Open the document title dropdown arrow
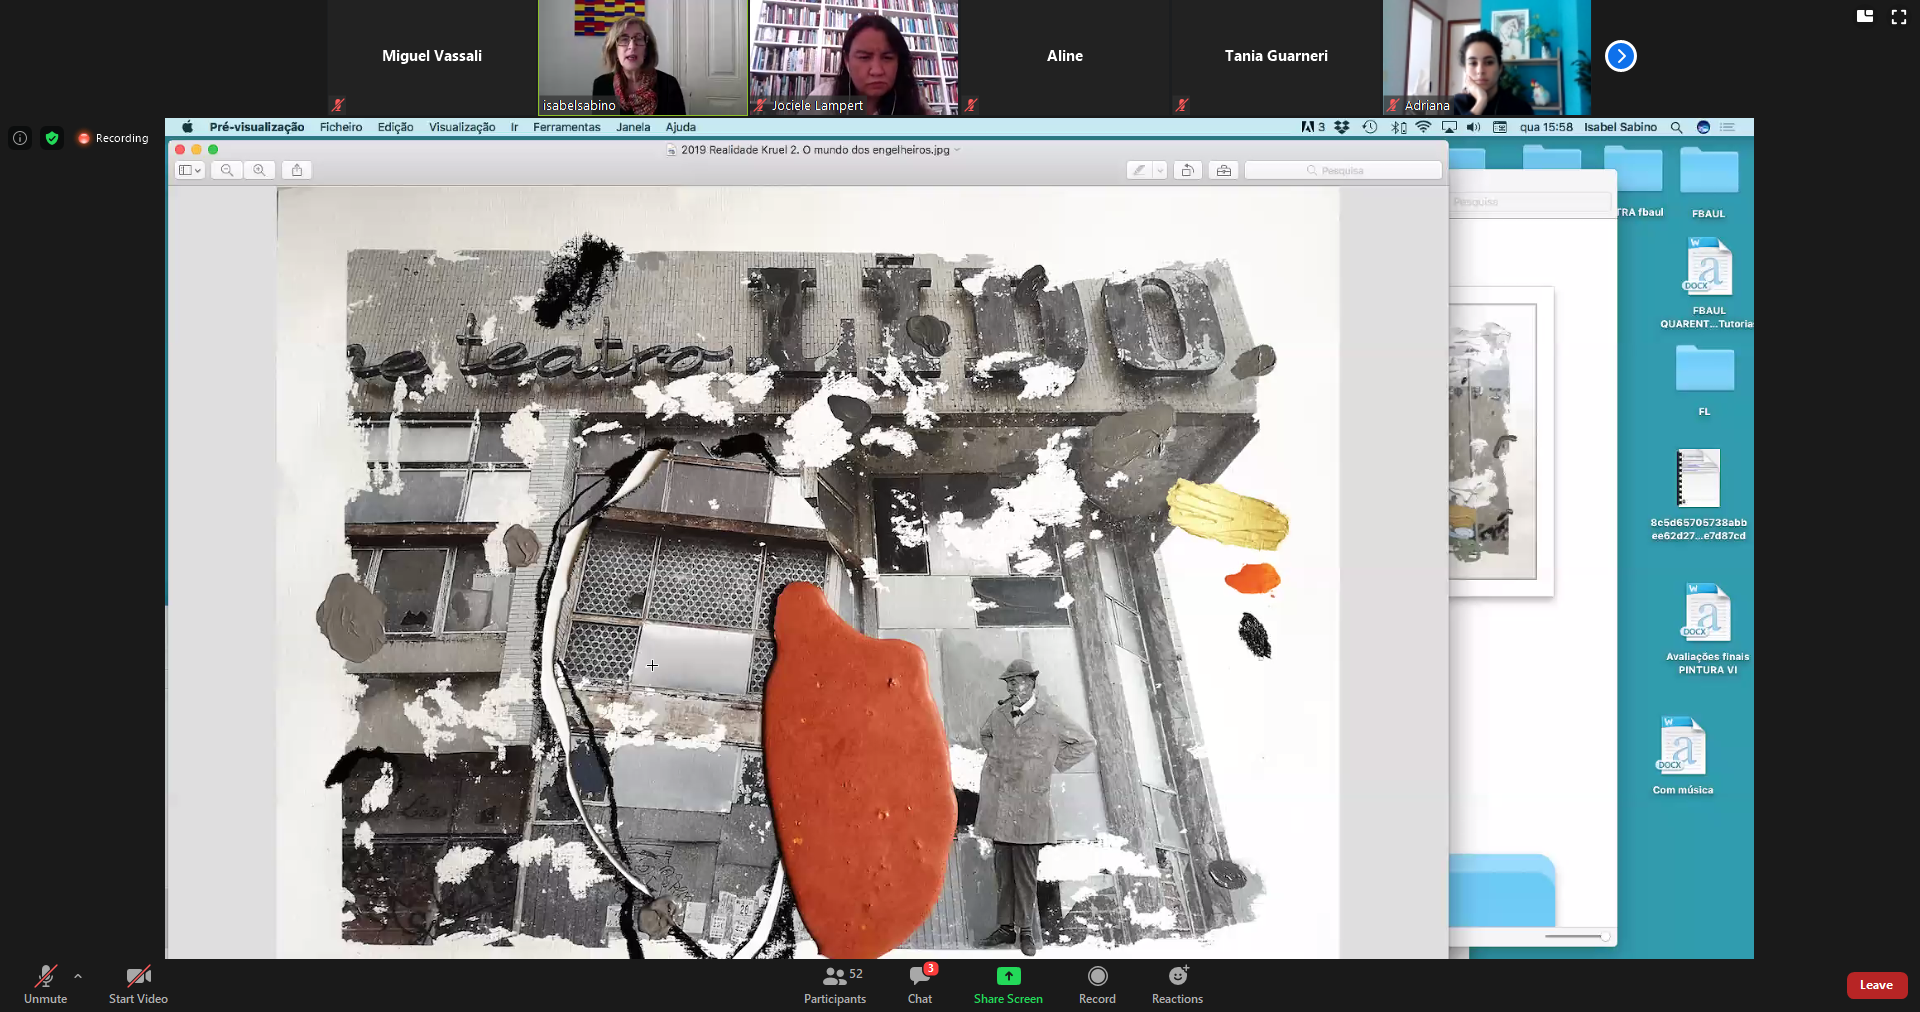 (x=958, y=150)
